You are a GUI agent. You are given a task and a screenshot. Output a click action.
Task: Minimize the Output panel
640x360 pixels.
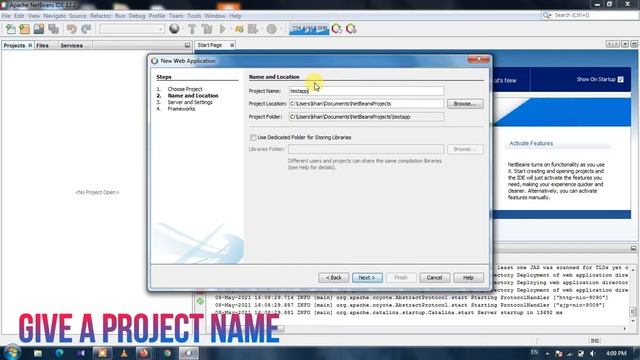(633, 248)
